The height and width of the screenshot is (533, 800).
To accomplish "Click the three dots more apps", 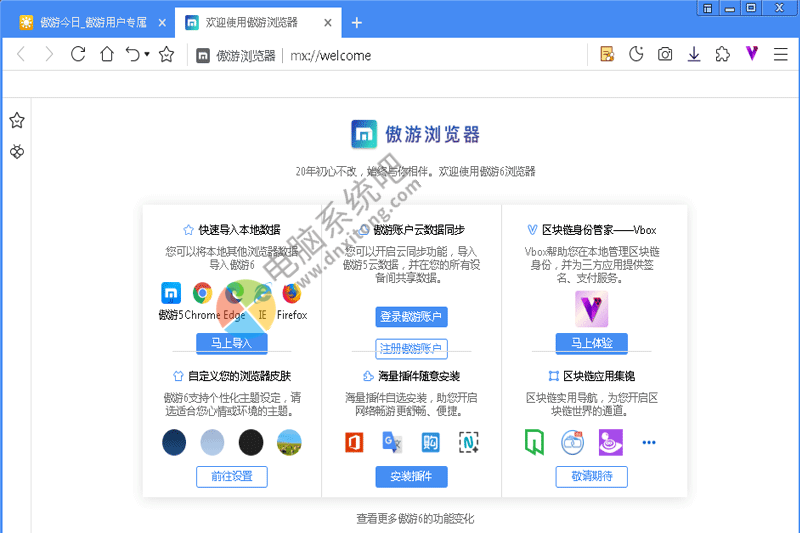I will coord(649,442).
